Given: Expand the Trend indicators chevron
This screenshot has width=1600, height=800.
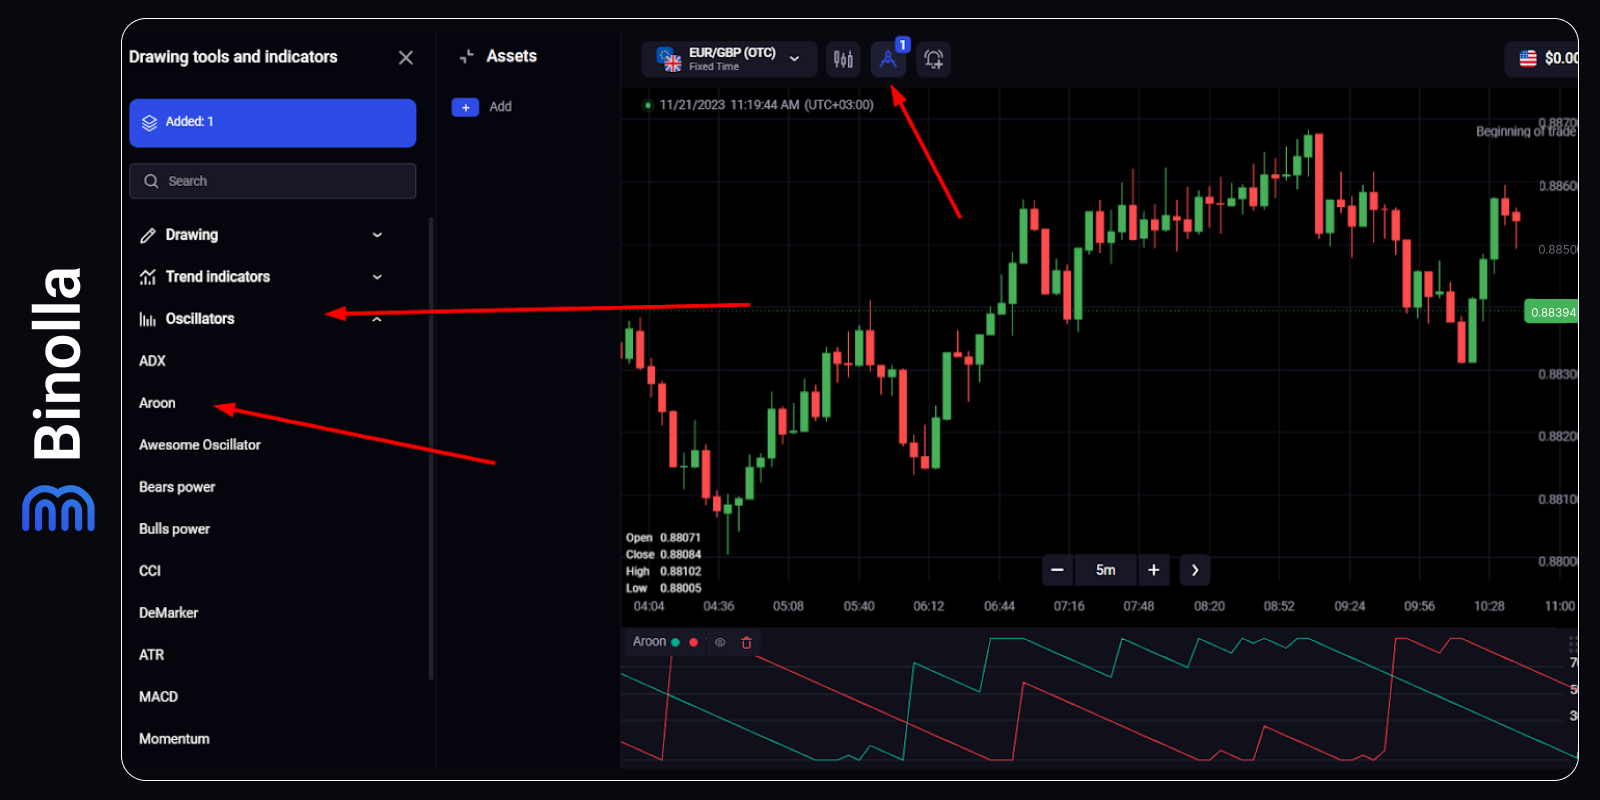Looking at the screenshot, I should 377,277.
